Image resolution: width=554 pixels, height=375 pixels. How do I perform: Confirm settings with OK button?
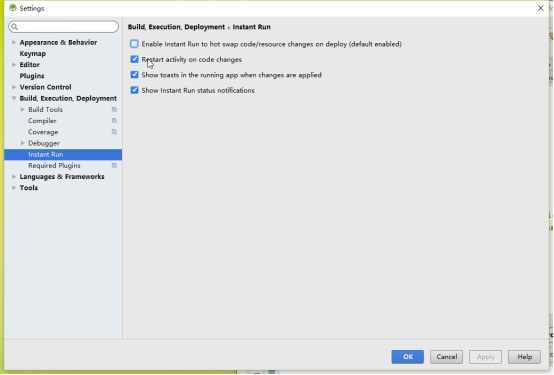tap(407, 357)
